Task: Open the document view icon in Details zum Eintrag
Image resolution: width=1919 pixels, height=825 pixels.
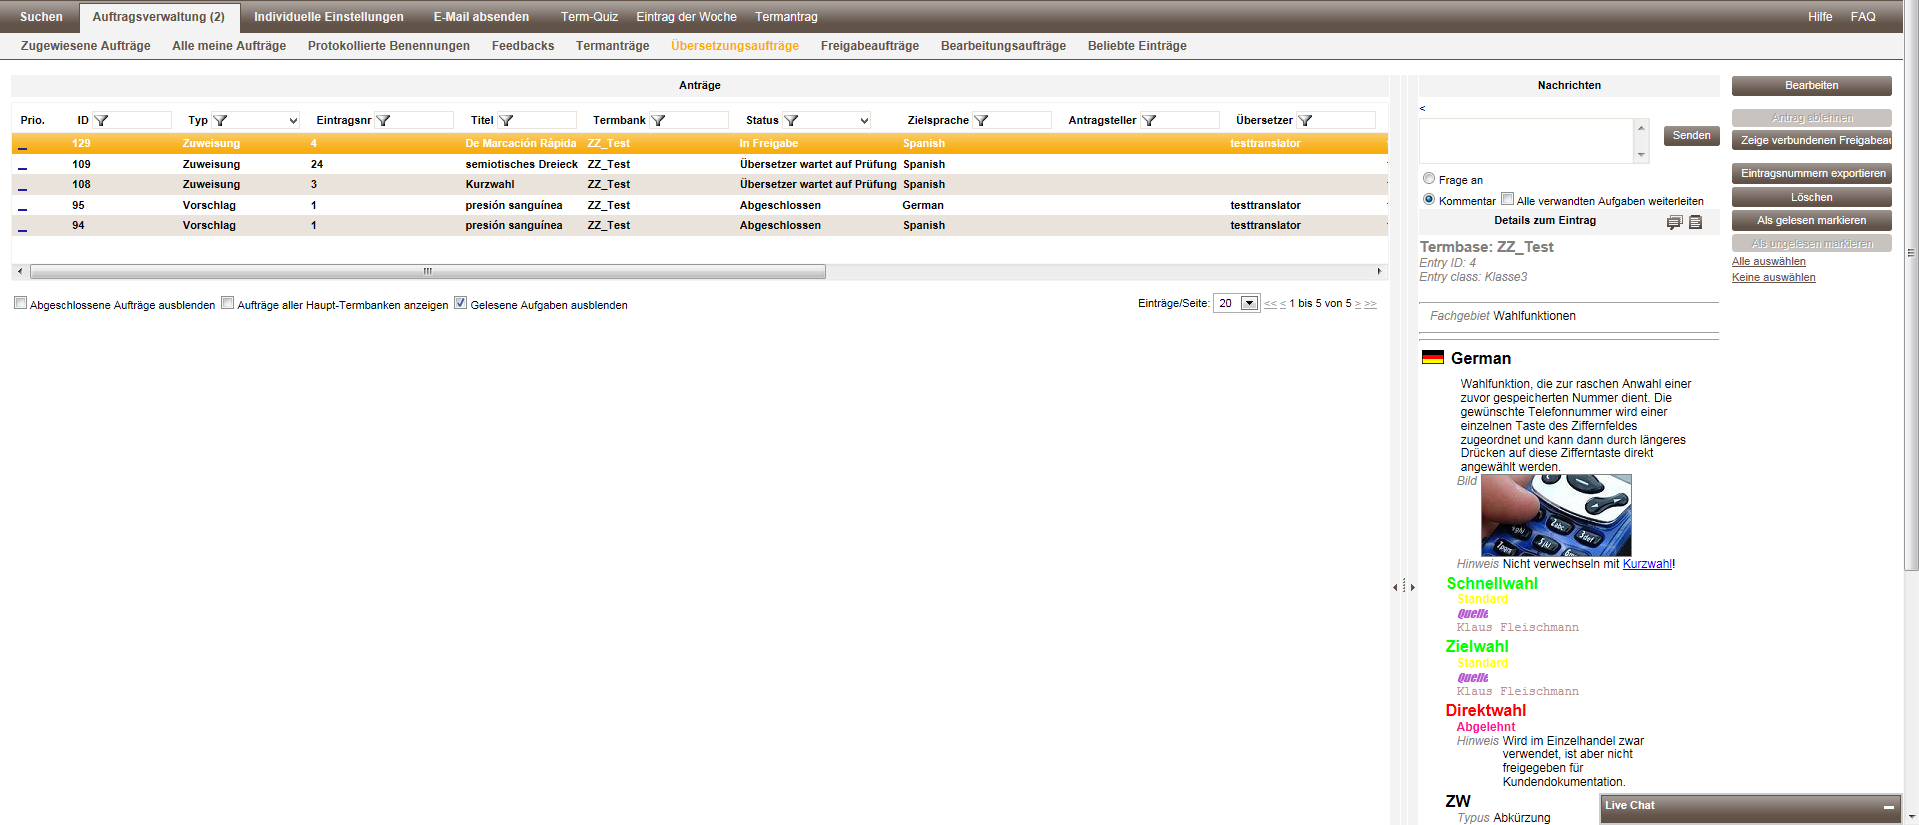Action: [1695, 222]
